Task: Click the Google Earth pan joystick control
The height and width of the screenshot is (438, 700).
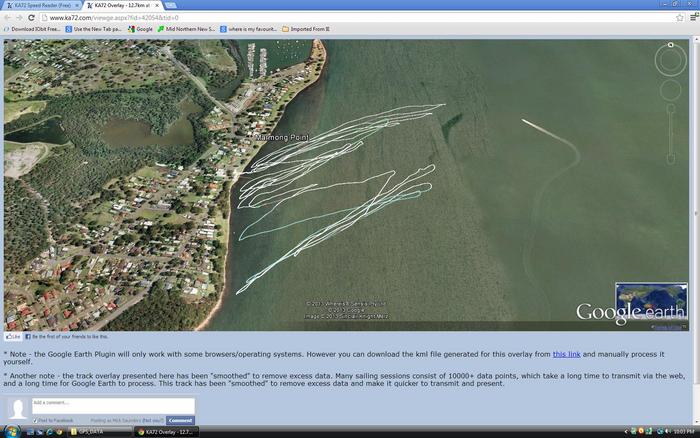Action: (x=670, y=96)
